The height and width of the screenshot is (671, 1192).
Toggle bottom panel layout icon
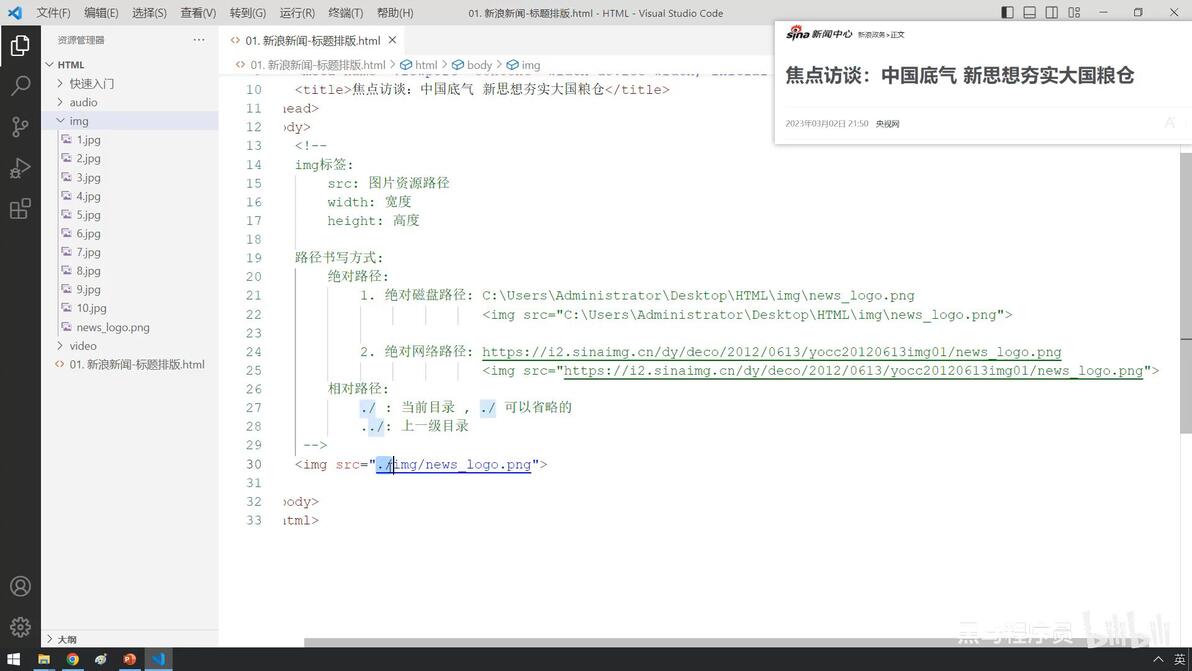click(x=1029, y=12)
